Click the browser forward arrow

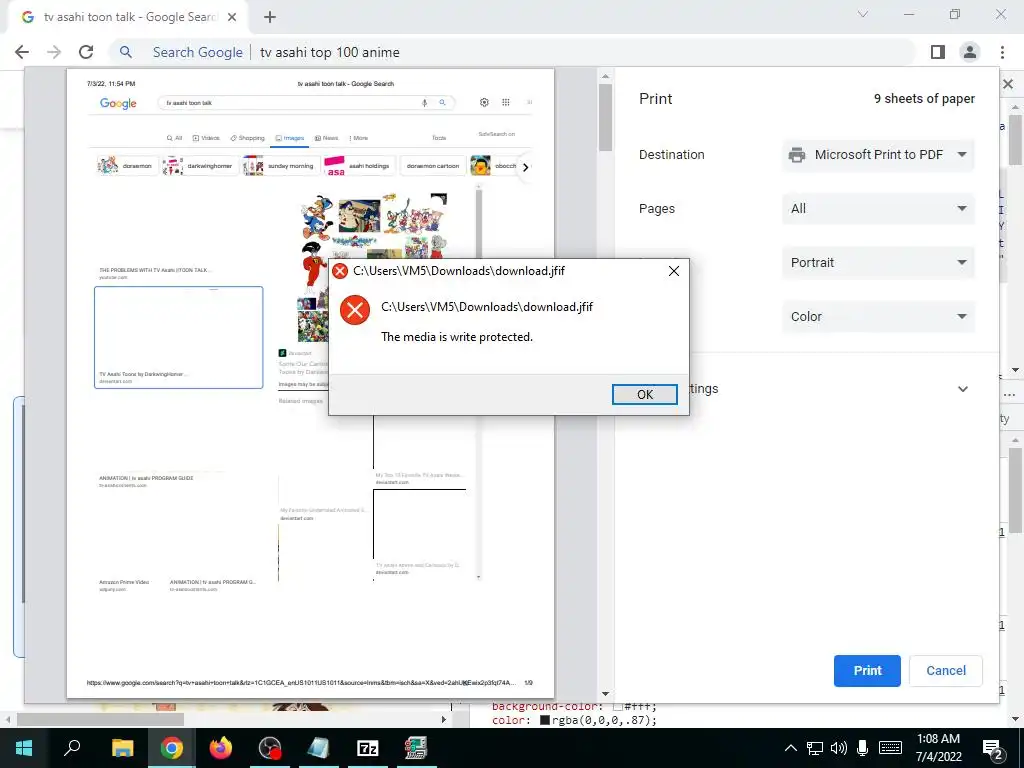pyautogui.click(x=54, y=52)
